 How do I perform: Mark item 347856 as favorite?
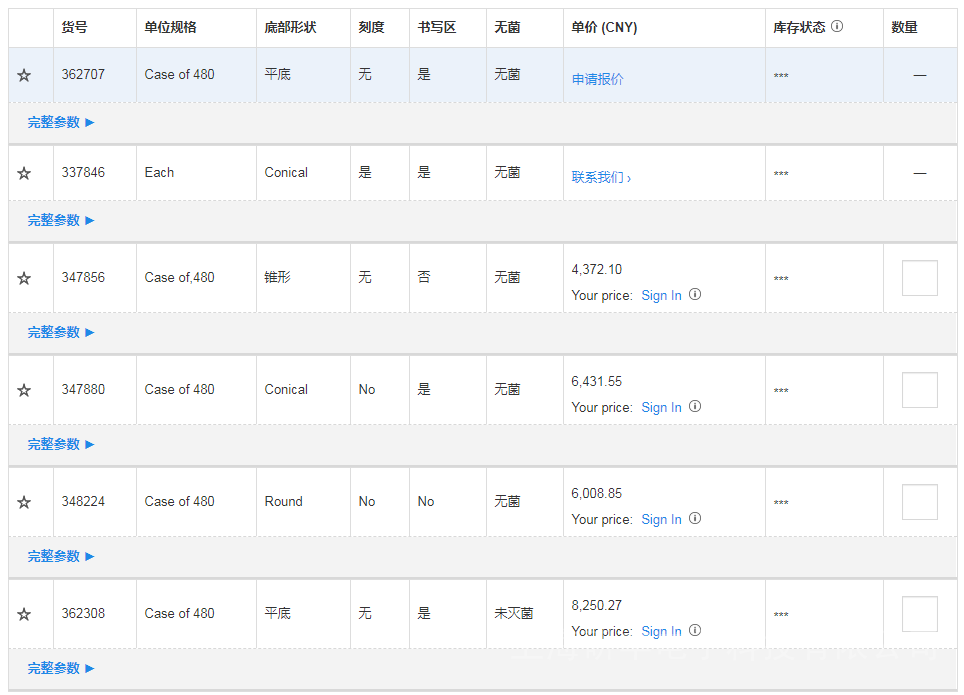coord(24,278)
